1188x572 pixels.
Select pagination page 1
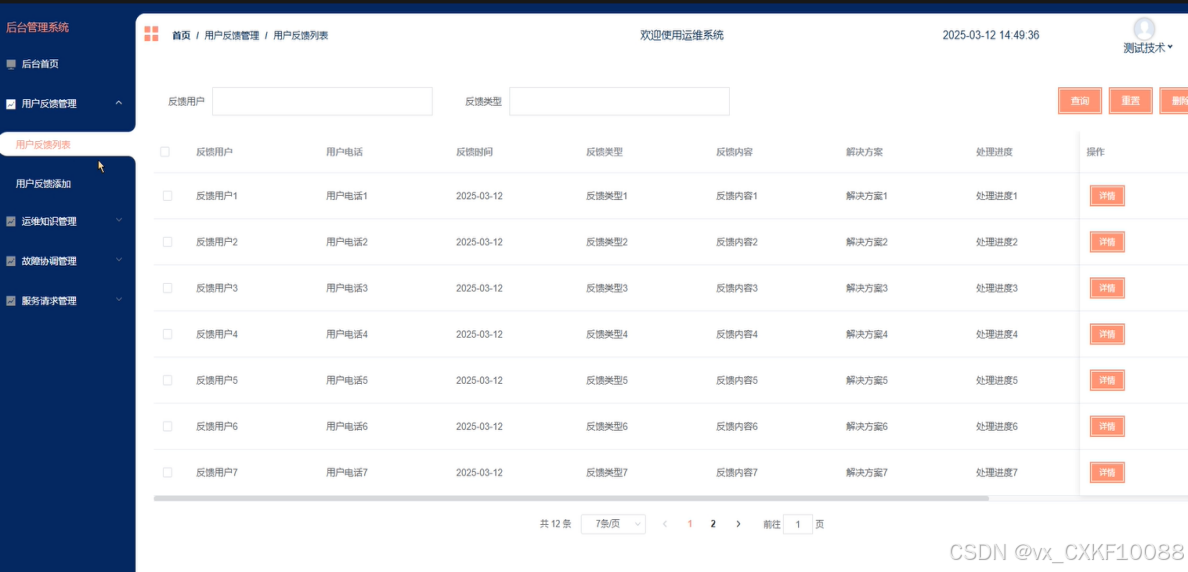click(689, 524)
